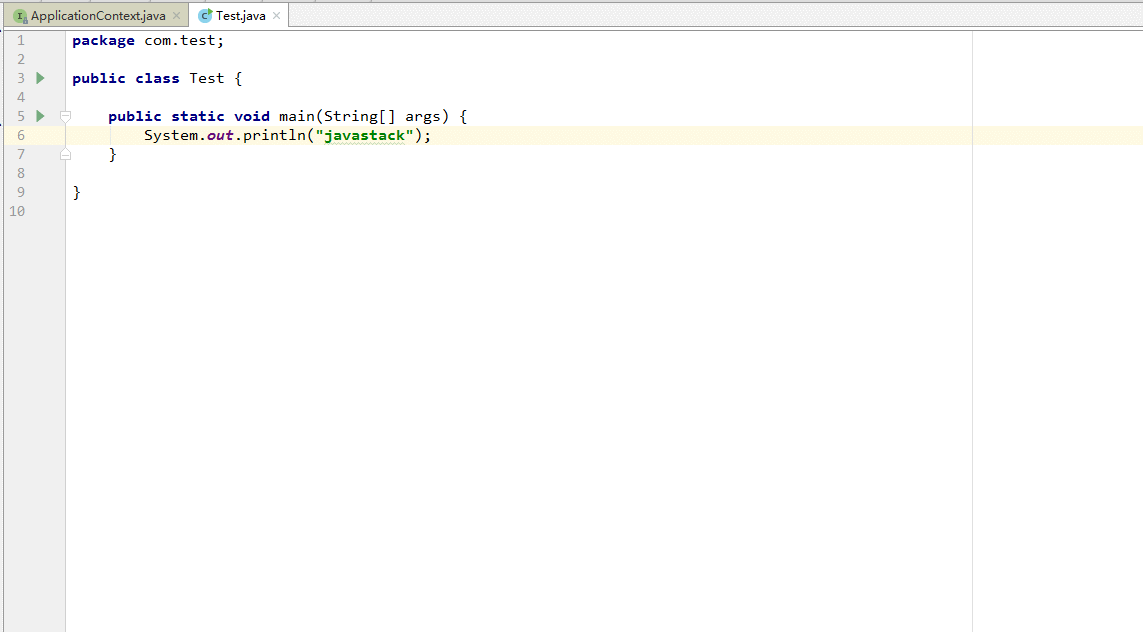Screen dimensions: 1143x632
Task: Click 'main' method name
Action: click(297, 116)
